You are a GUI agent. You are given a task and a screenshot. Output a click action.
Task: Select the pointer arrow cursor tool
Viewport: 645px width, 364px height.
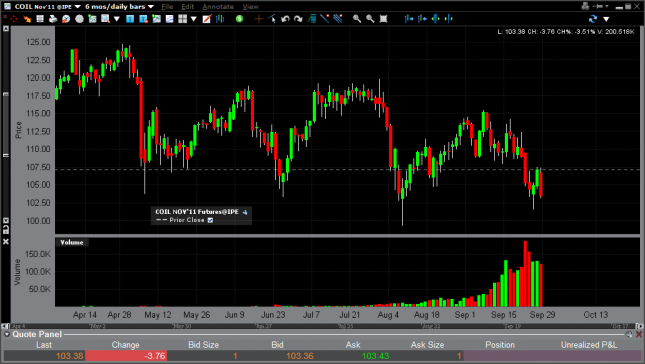272,19
